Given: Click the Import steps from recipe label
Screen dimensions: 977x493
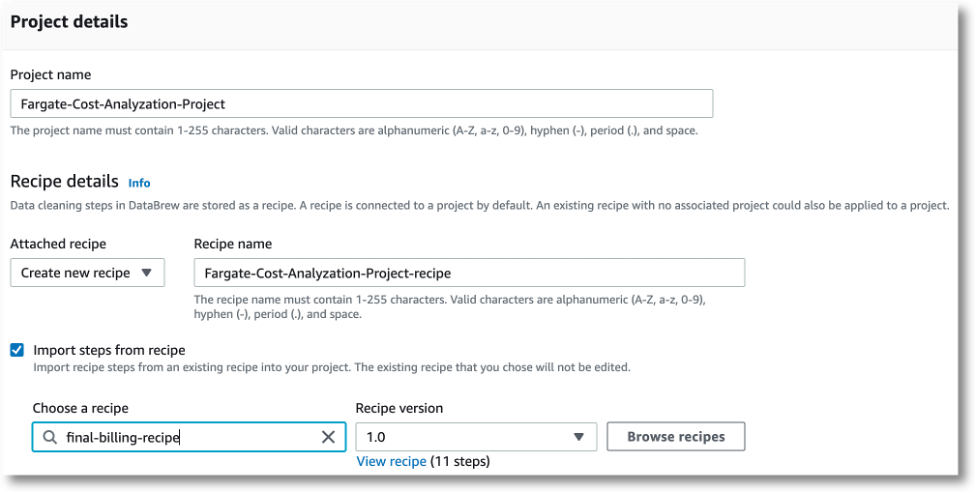Looking at the screenshot, I should click(x=109, y=350).
